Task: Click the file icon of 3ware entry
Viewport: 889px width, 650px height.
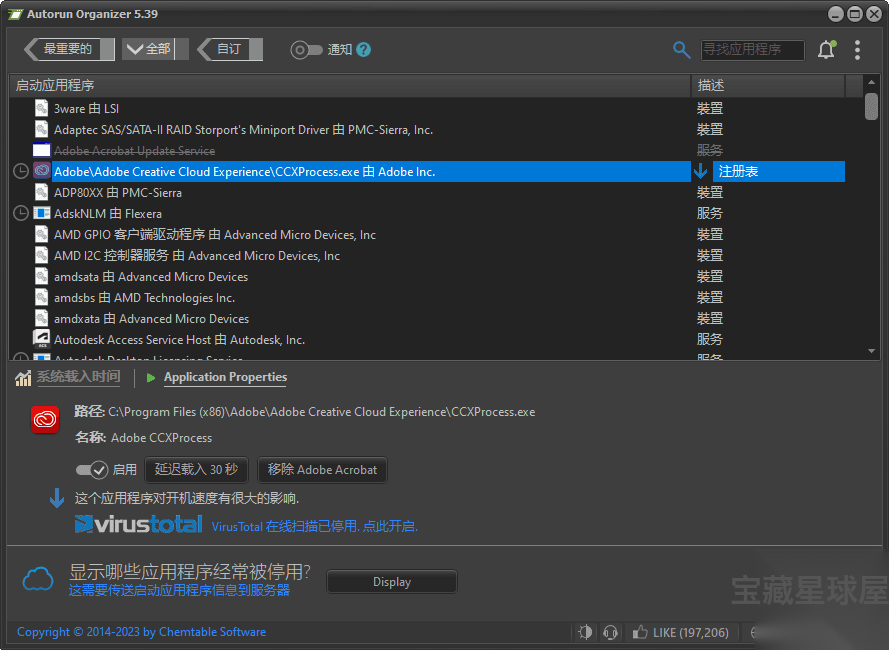Action: pos(41,108)
